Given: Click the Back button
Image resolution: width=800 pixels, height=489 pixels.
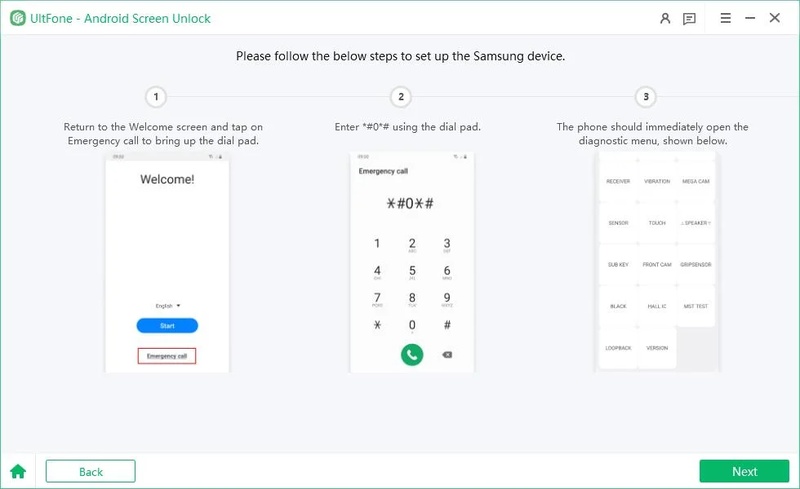Looking at the screenshot, I should tap(90, 471).
